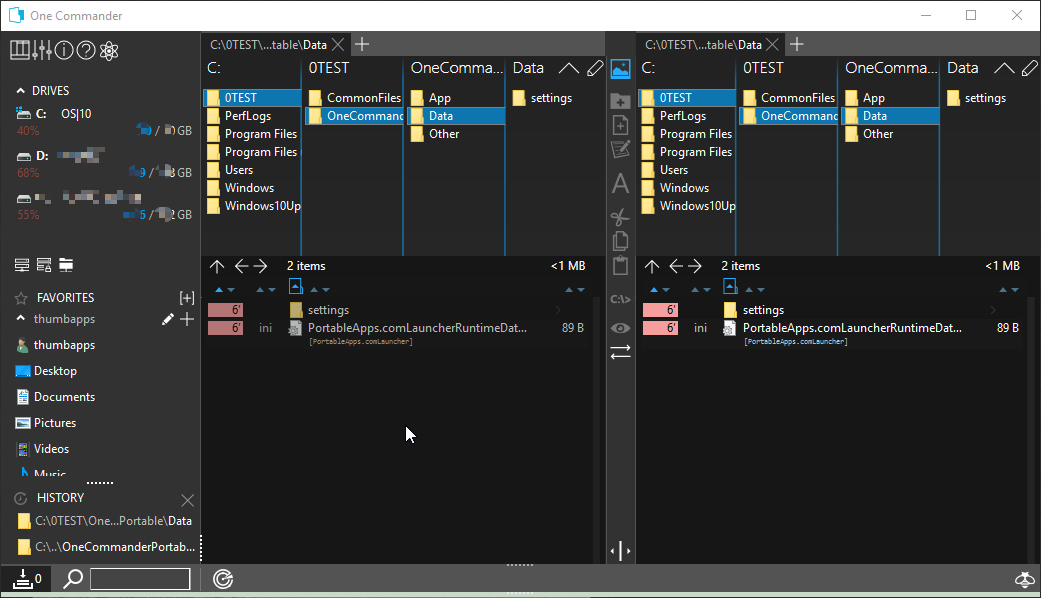Go up one folder in right pane
The width and height of the screenshot is (1041, 598).
coord(652,266)
